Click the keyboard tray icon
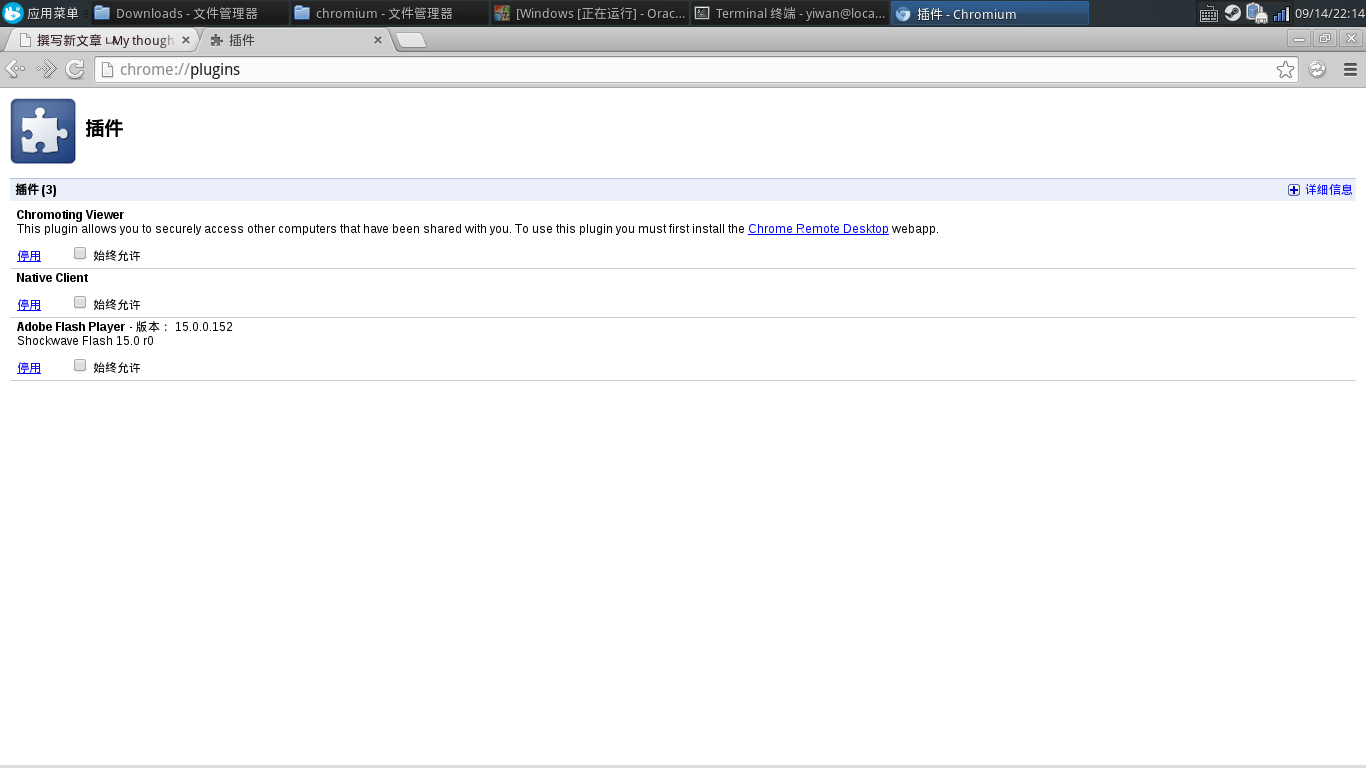1366x768 pixels. tap(1208, 14)
